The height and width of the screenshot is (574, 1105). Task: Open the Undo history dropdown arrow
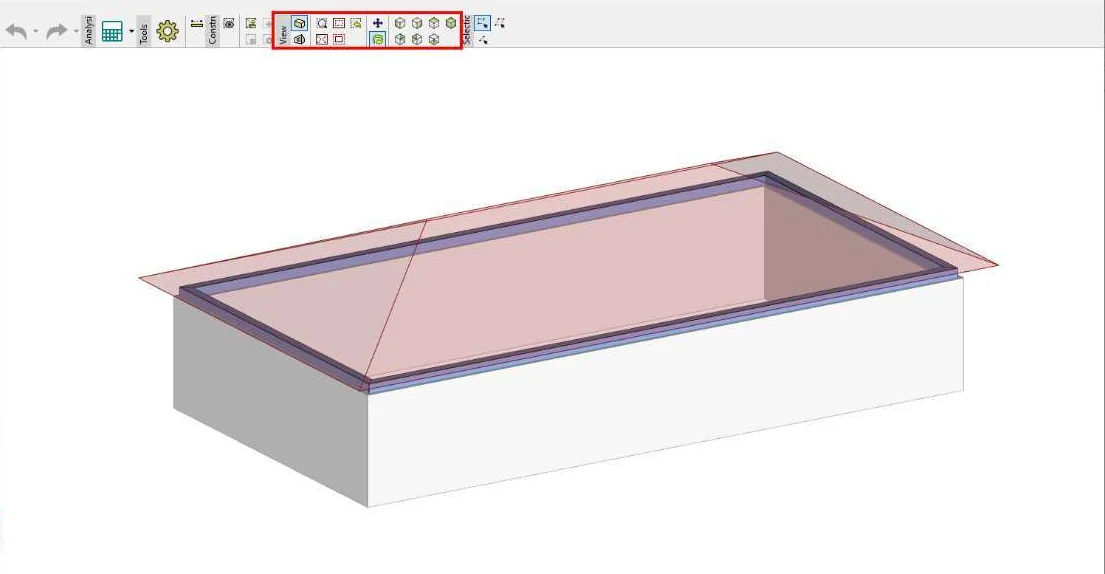coord(36,32)
